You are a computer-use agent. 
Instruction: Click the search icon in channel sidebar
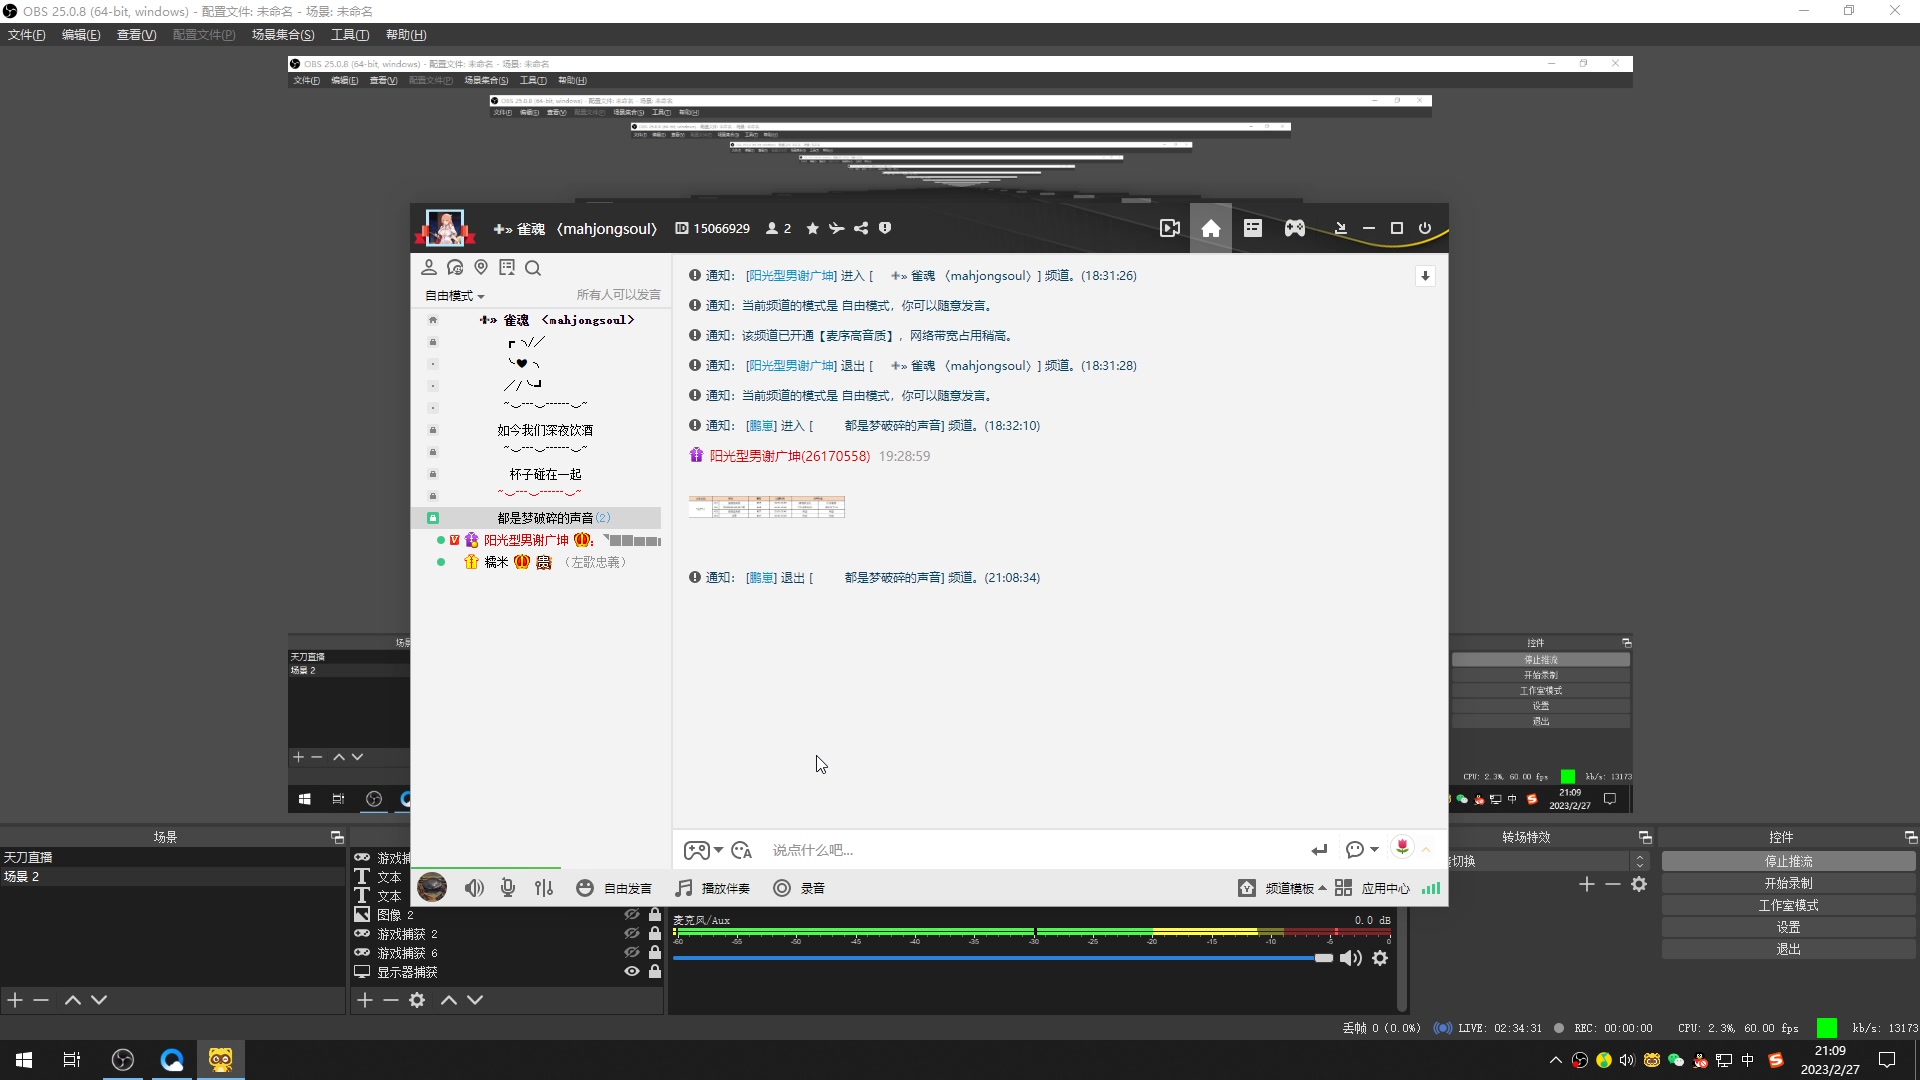click(533, 268)
